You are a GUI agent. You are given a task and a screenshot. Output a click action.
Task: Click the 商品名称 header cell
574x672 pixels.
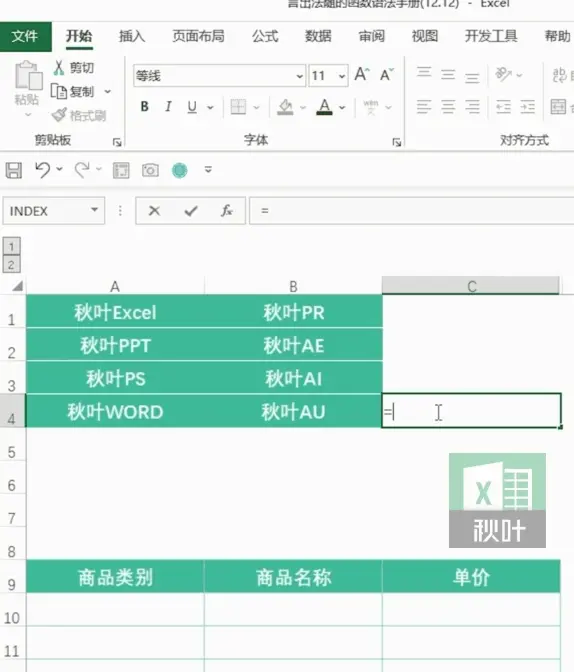(x=293, y=577)
